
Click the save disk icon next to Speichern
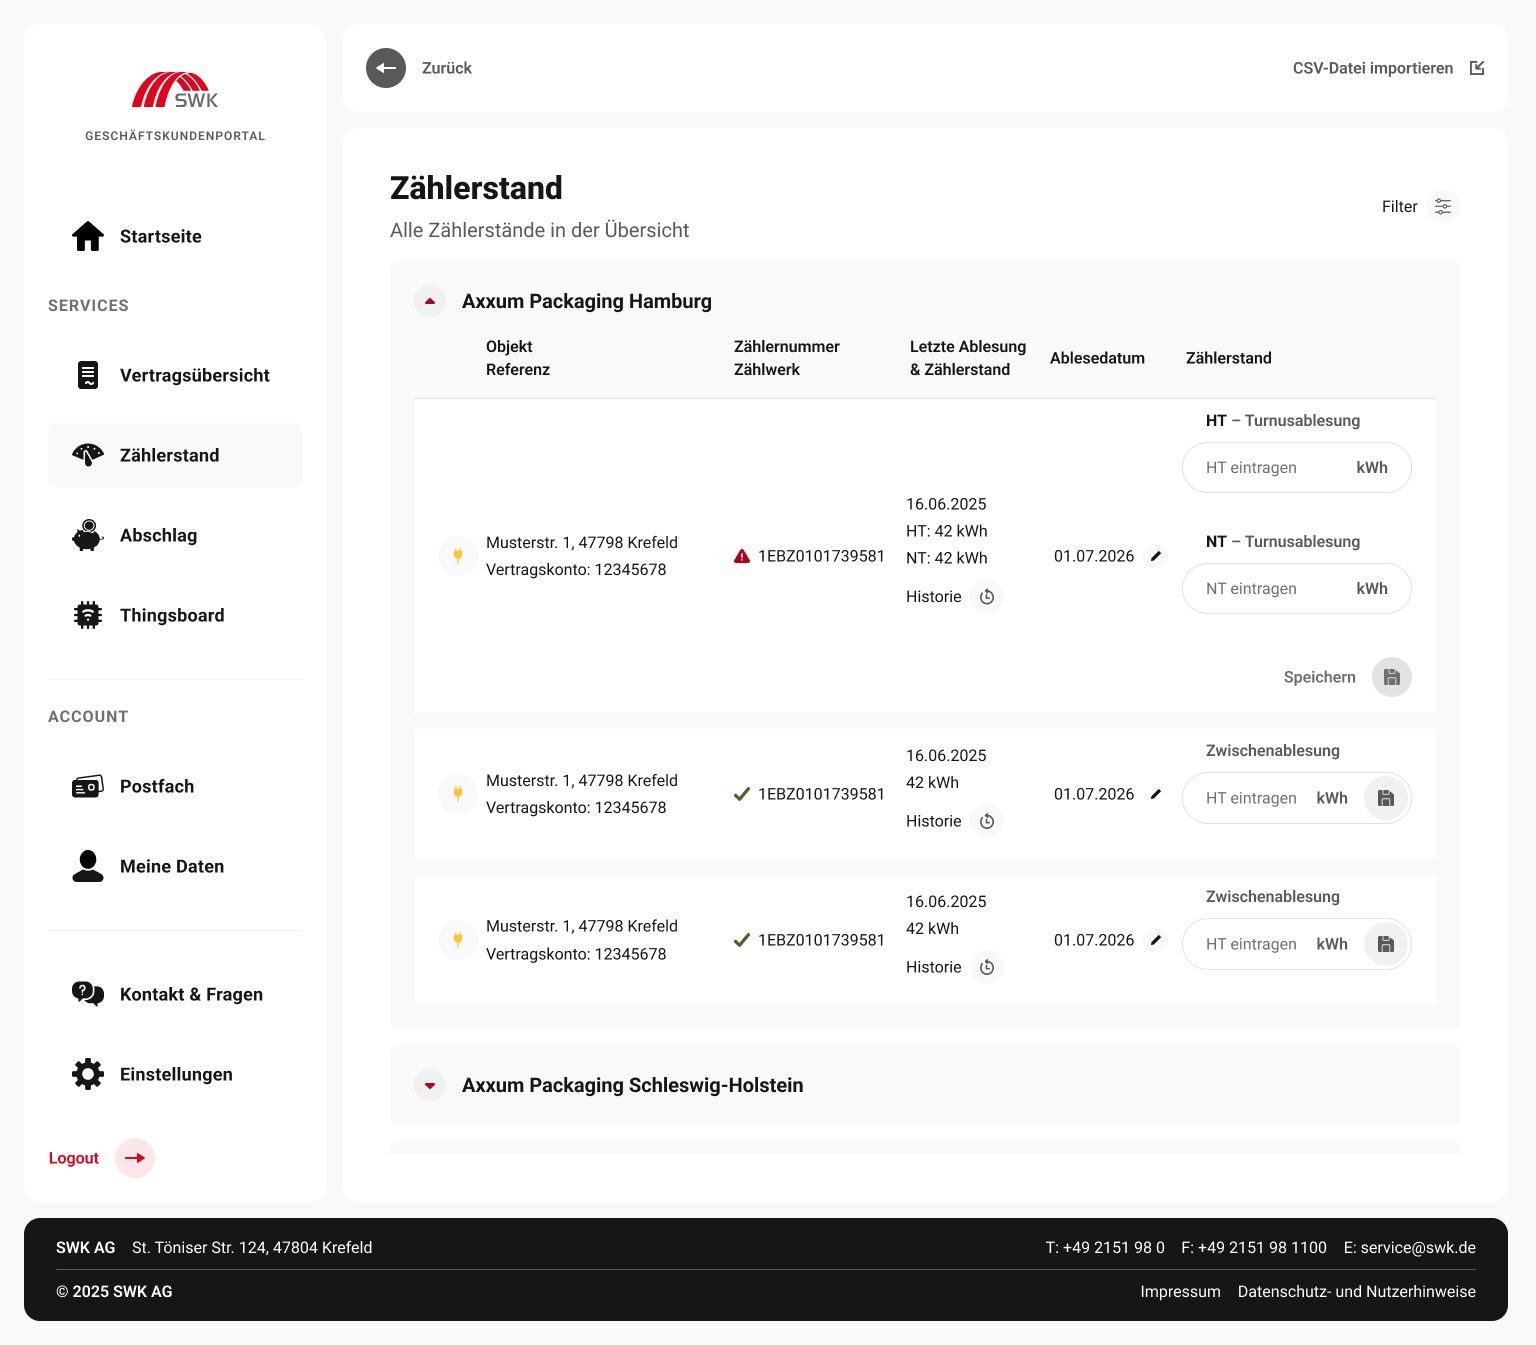pyautogui.click(x=1392, y=677)
